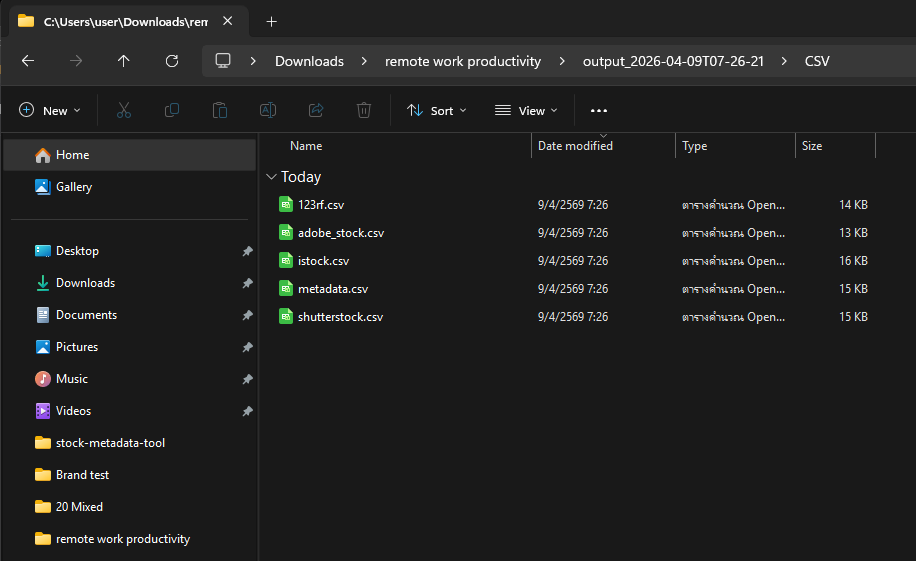Click the Rename icon in toolbar

click(268, 110)
